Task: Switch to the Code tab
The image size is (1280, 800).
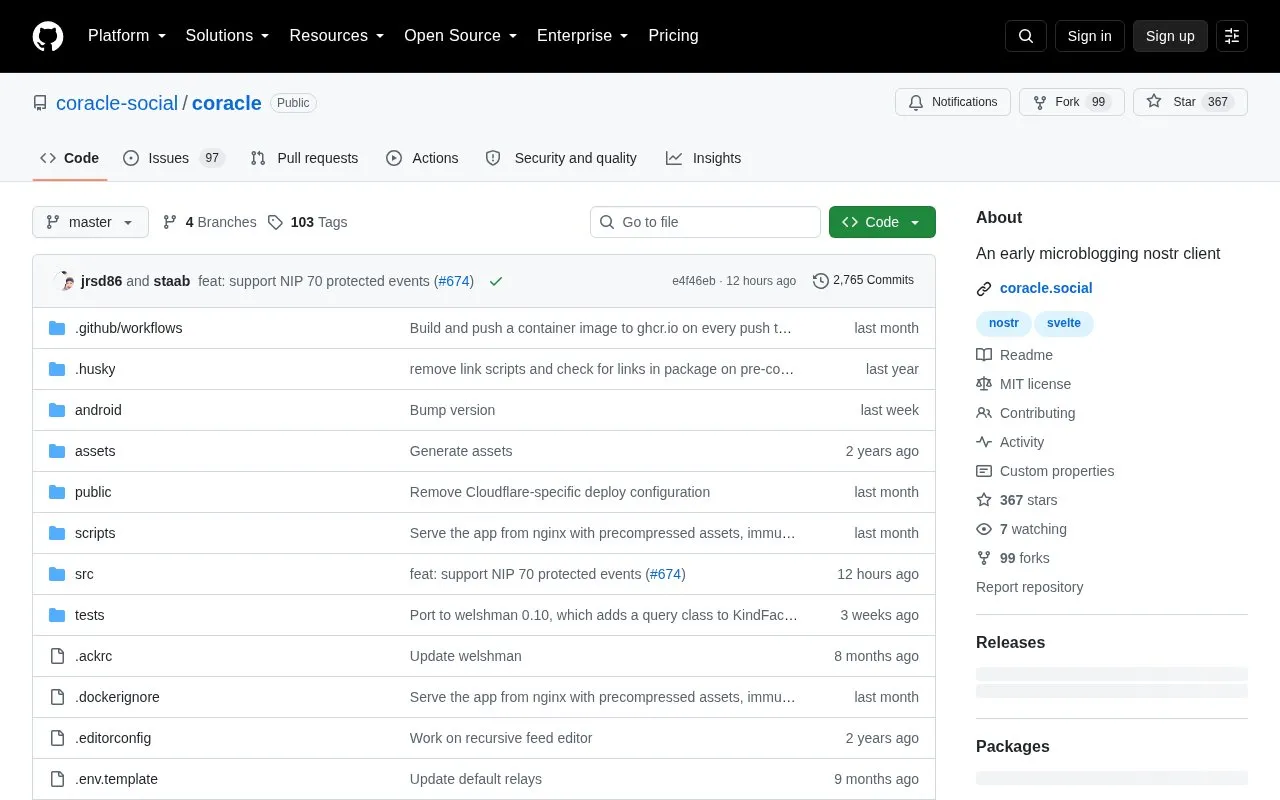Action: point(70,158)
